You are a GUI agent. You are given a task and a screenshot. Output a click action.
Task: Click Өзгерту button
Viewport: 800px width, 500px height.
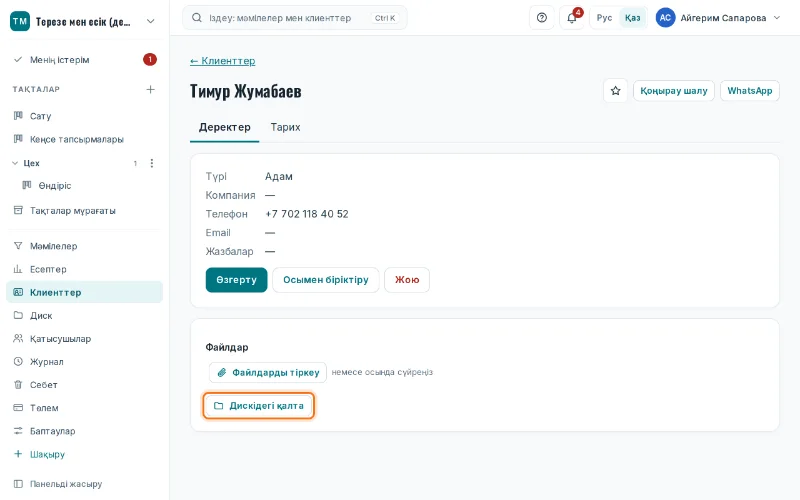(236, 280)
